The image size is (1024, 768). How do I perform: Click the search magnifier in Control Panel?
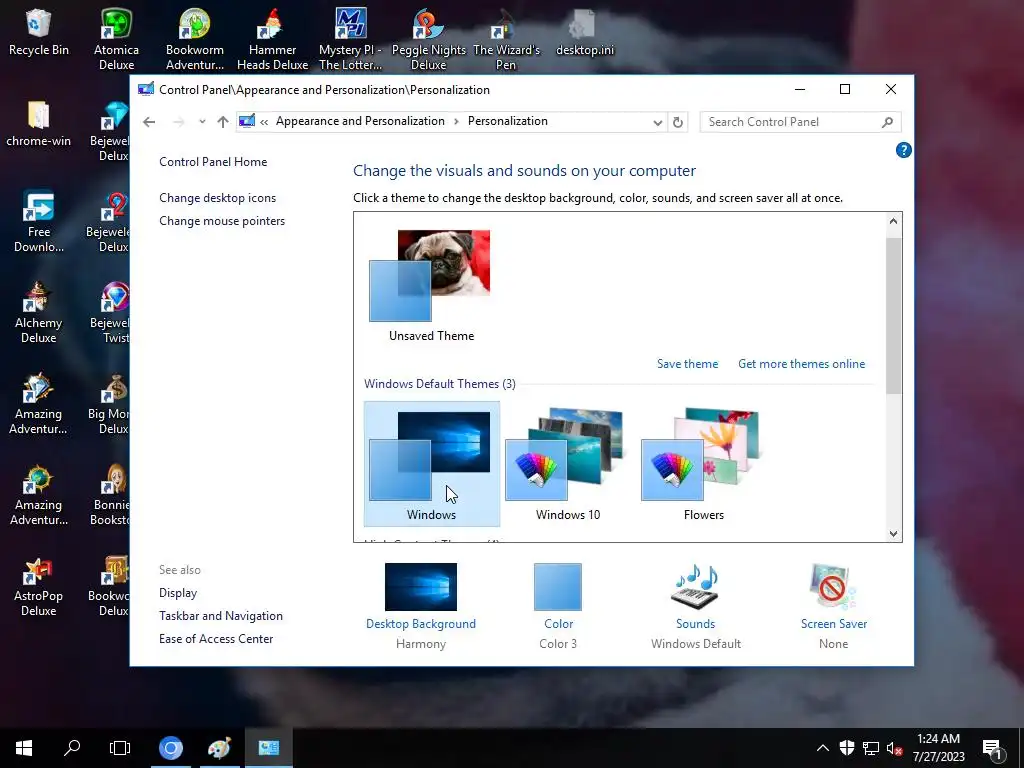click(887, 122)
